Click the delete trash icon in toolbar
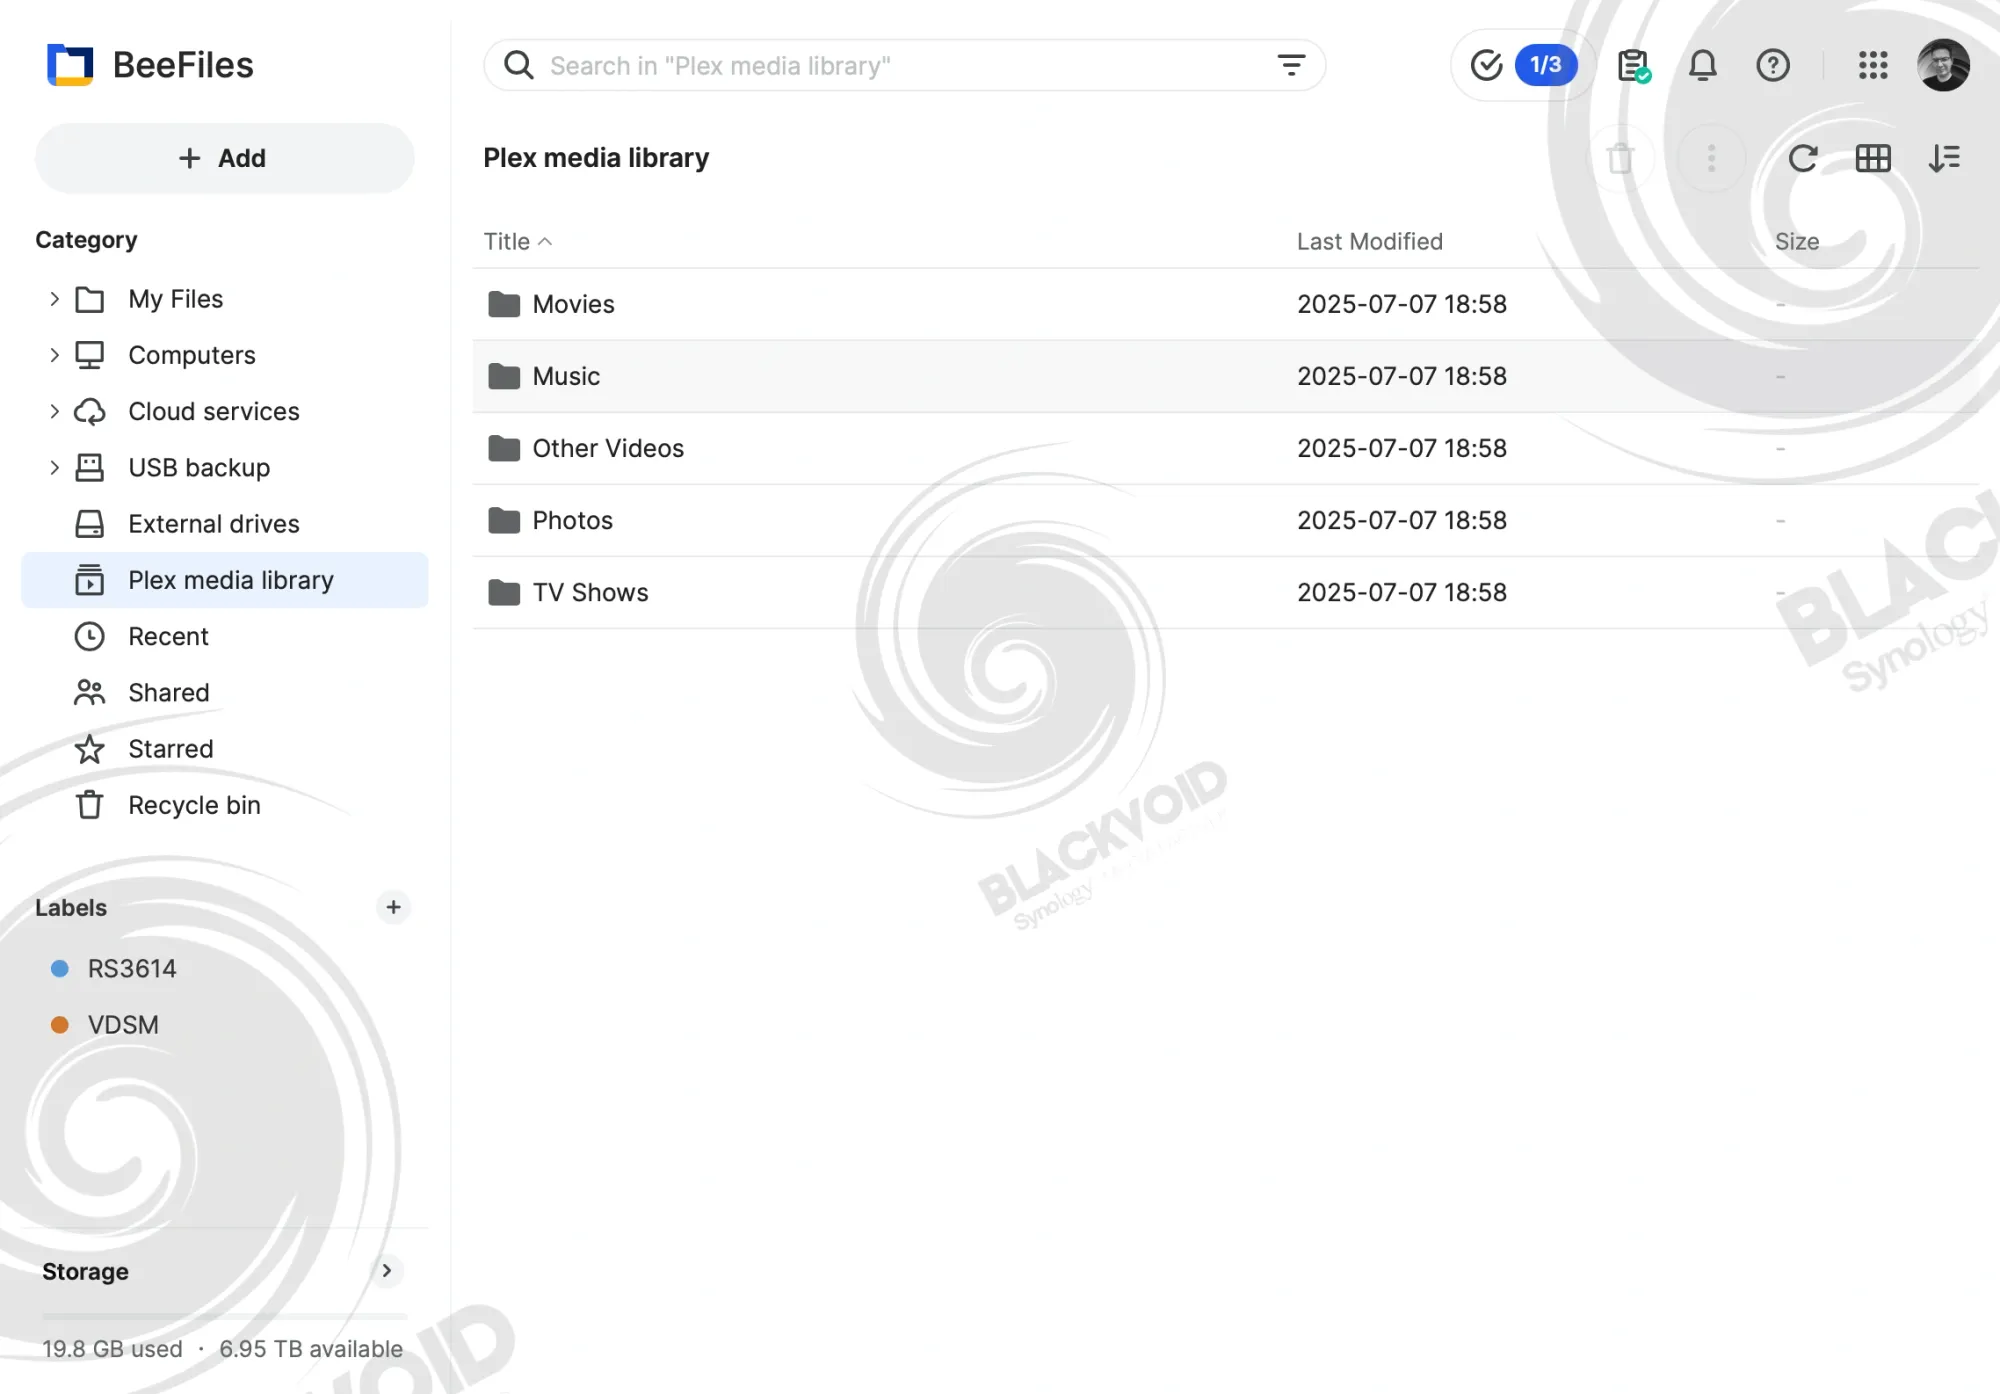Screen dimensions: 2000x1394 (1620, 158)
